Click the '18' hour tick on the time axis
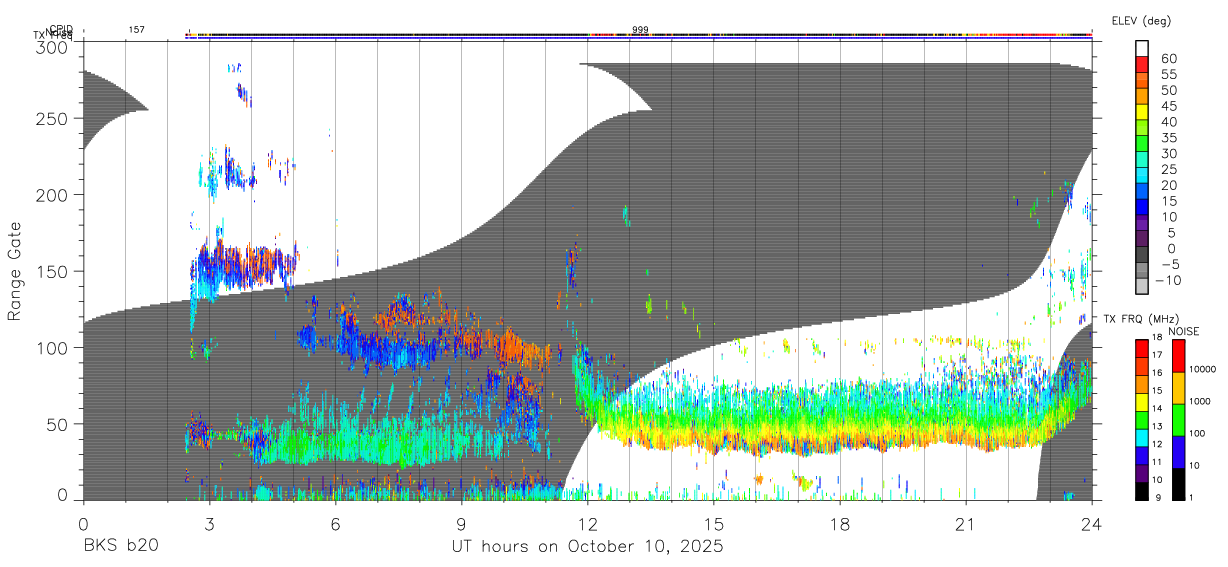 click(840, 524)
